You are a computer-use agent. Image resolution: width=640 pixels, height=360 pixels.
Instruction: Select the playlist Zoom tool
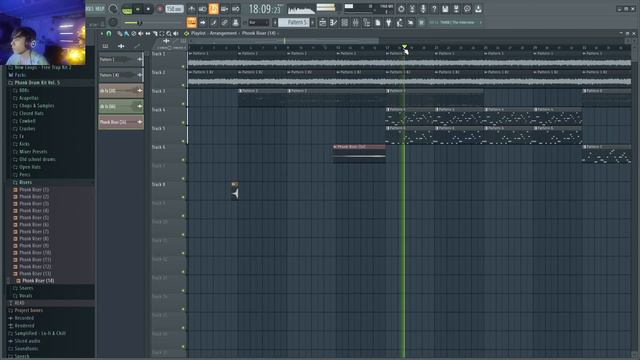(x=169, y=33)
